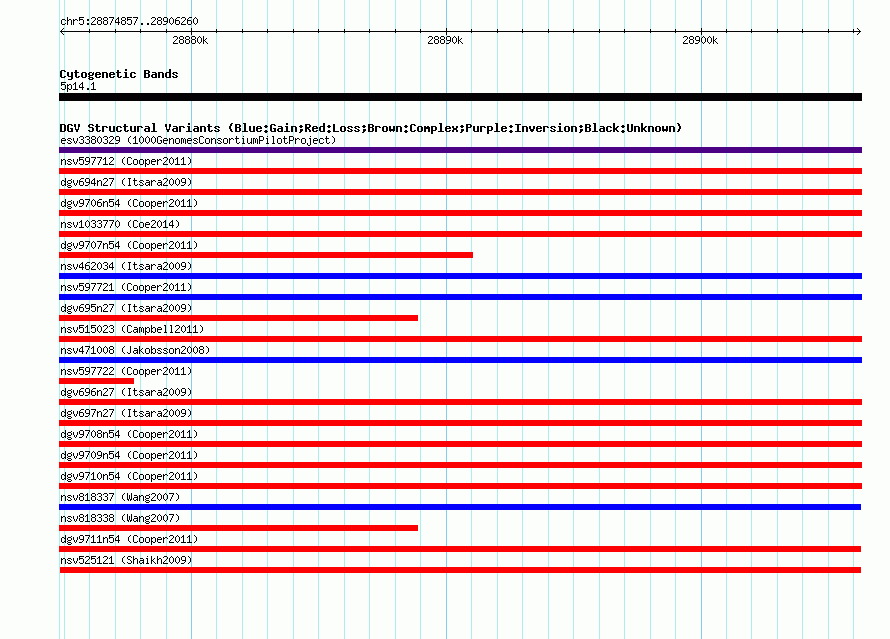This screenshot has height=639, width=890.
Task: Click red loss bar under dgv9710n54
Action: (460, 486)
